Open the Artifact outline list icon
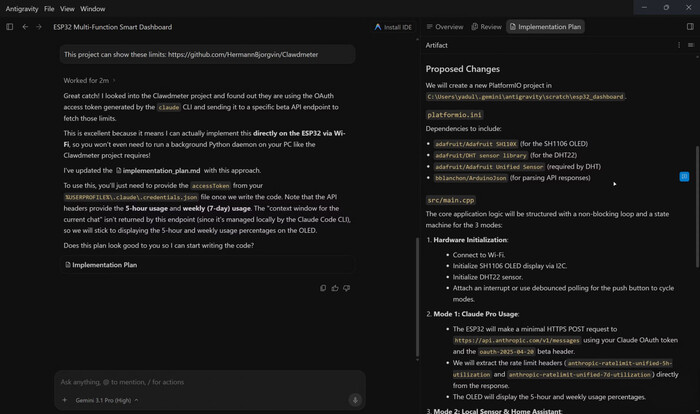Image resolution: width=700 pixels, height=414 pixels. click(691, 45)
